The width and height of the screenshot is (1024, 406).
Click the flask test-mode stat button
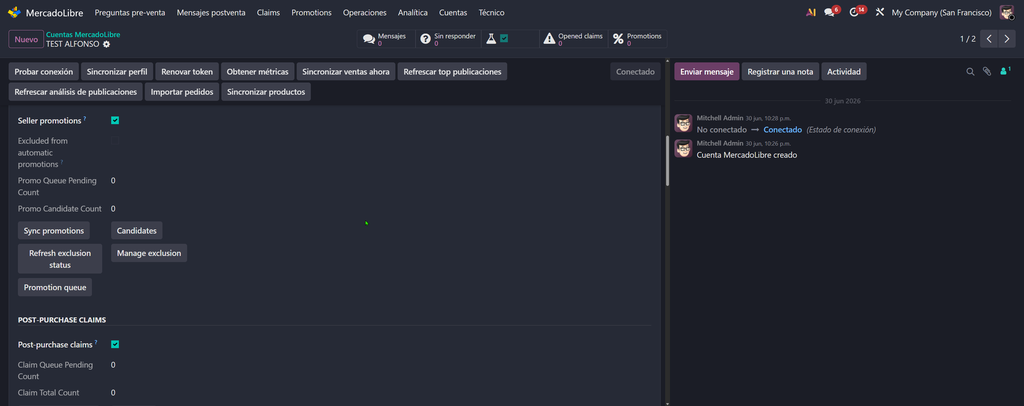click(511, 39)
